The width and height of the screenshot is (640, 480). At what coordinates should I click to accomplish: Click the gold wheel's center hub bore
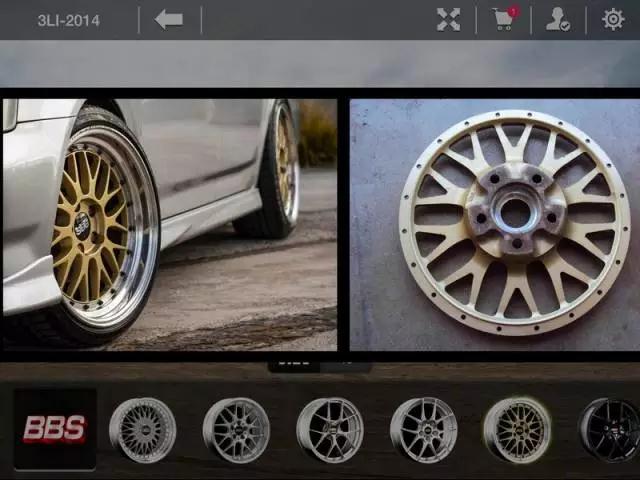[x=515, y=213]
